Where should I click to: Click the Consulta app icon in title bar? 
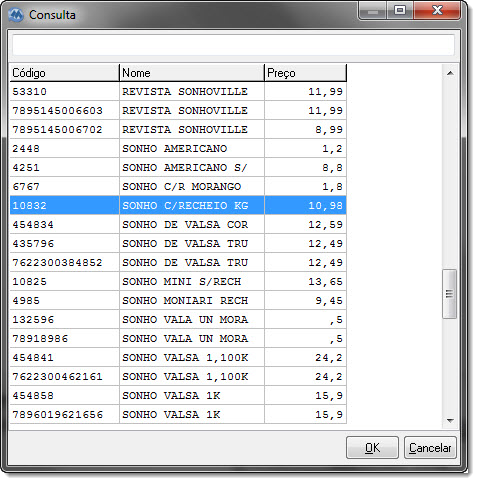[16, 15]
